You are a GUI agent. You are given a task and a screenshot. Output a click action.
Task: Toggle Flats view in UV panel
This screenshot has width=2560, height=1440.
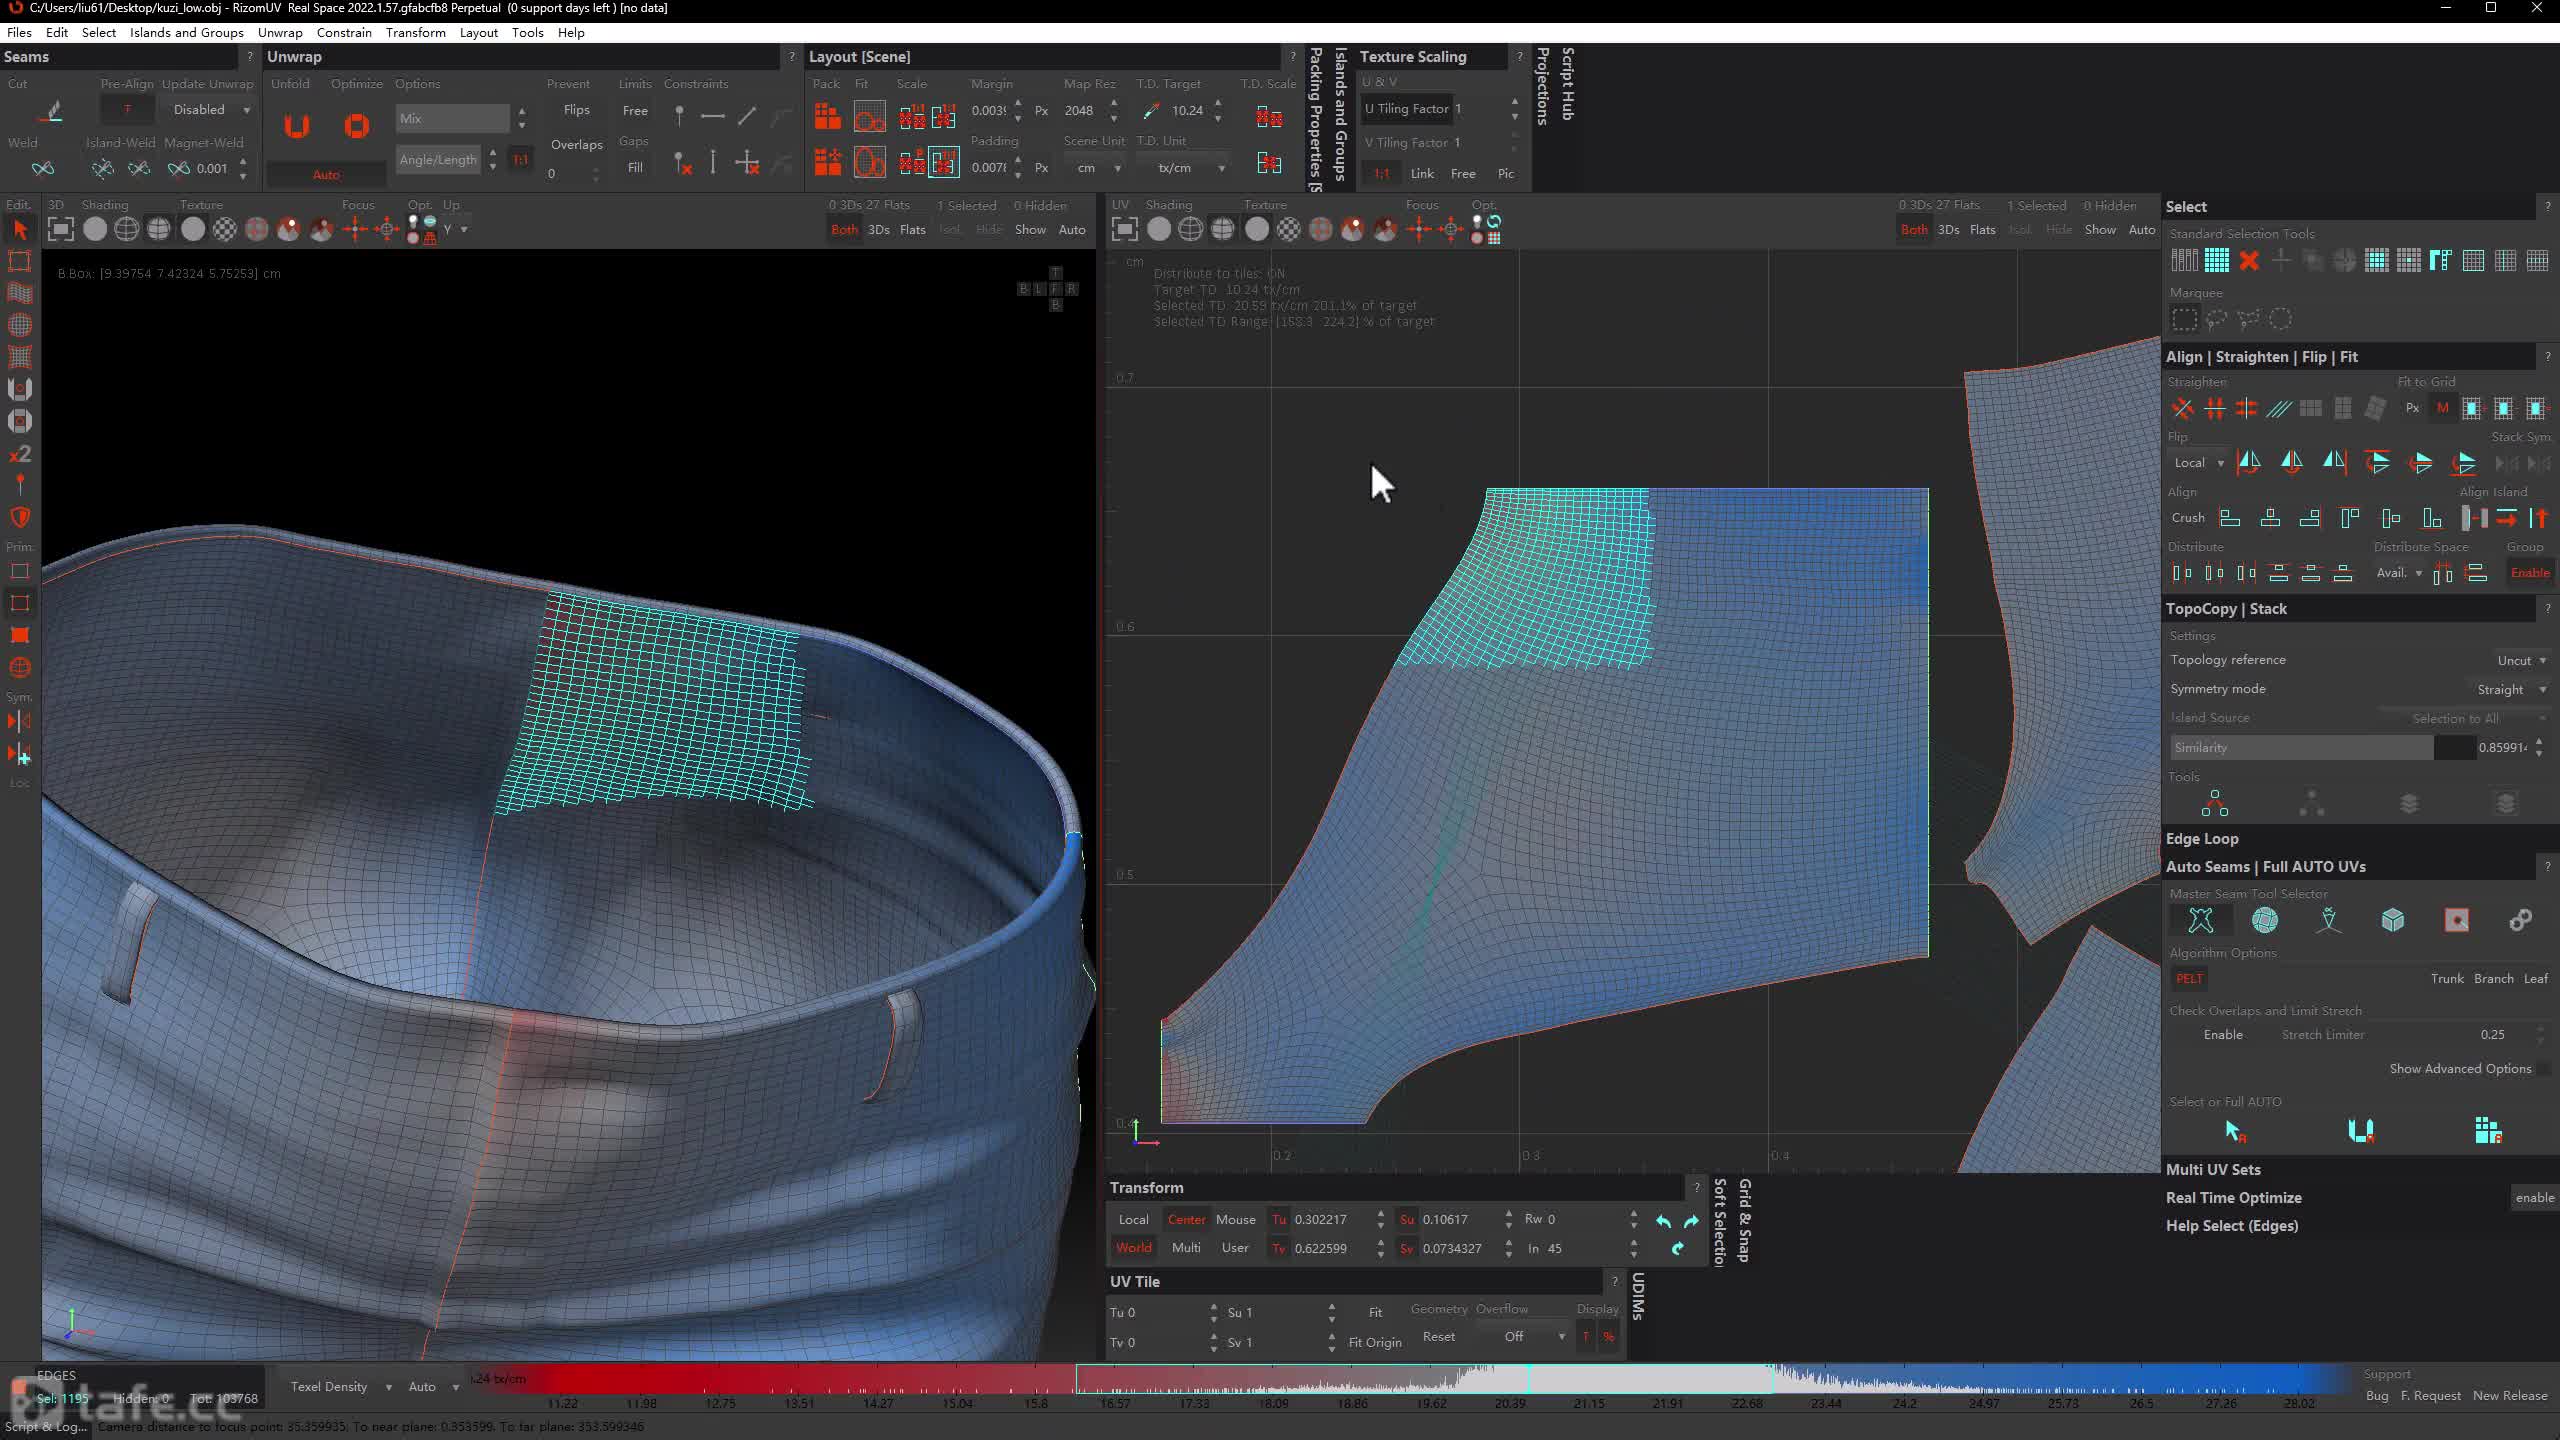pos(1982,229)
